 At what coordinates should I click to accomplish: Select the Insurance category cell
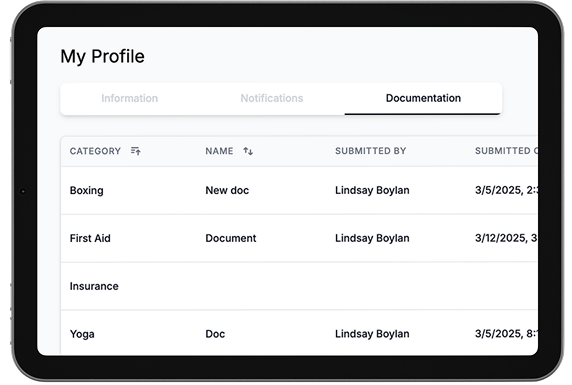[x=94, y=286]
